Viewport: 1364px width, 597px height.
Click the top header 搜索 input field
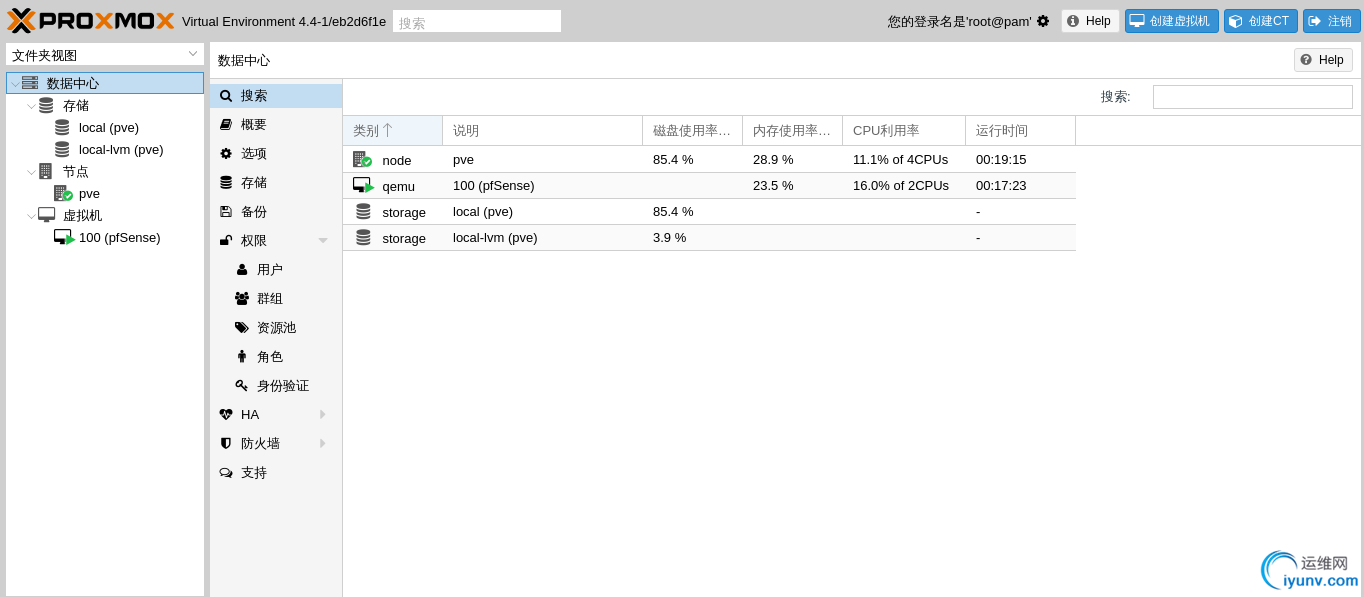click(x=477, y=22)
